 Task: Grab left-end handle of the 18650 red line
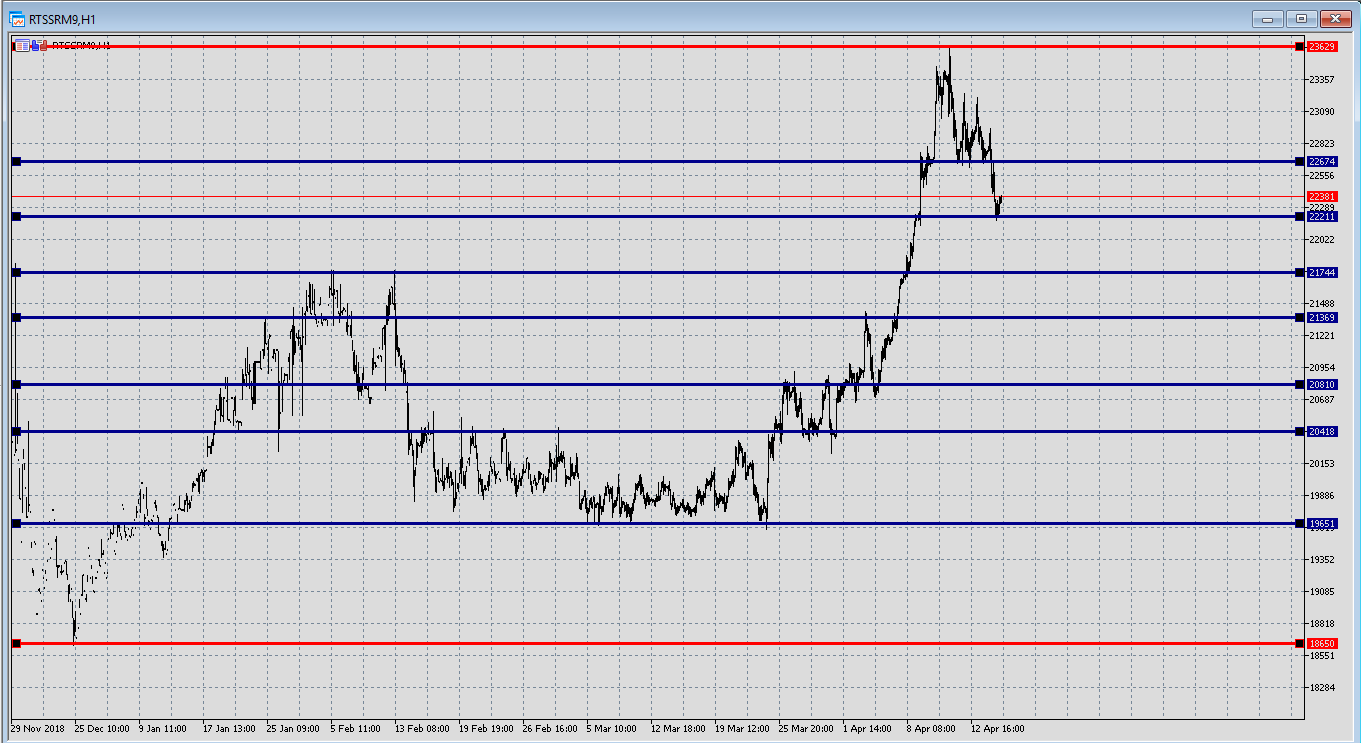point(16,643)
